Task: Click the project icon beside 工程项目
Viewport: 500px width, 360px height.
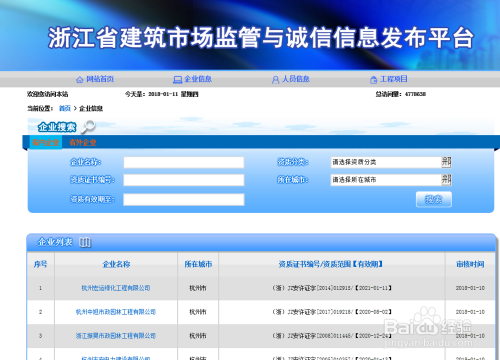Action: (x=373, y=80)
